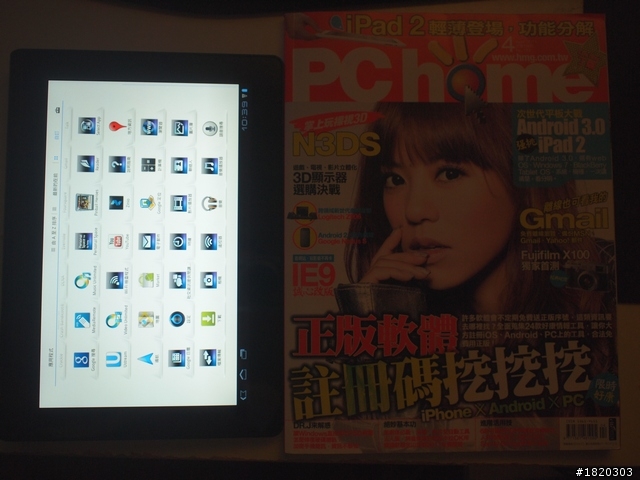Screen dimensions: 640x480
Task: Launch the calculator app
Action: click(x=149, y=165)
